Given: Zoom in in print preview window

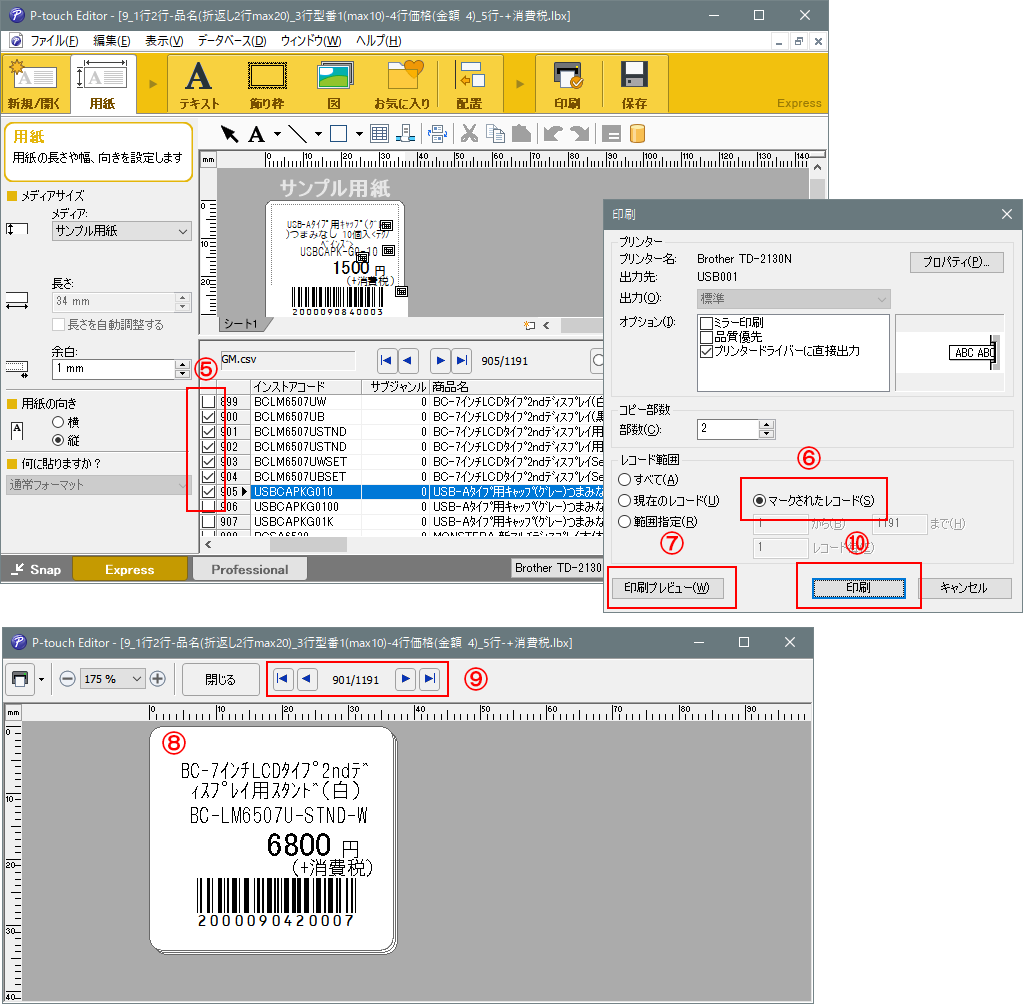Looking at the screenshot, I should [x=157, y=679].
